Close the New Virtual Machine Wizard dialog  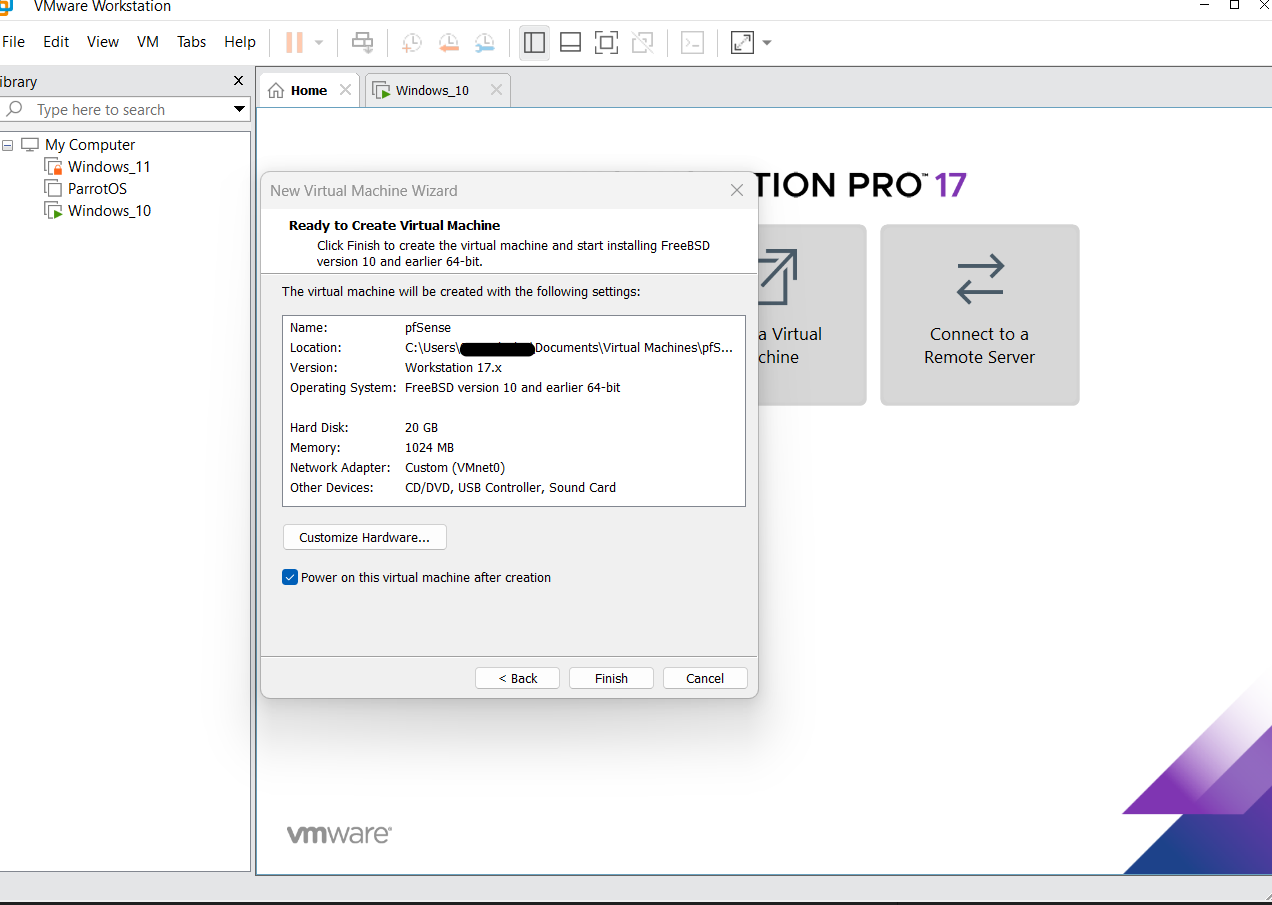point(737,190)
